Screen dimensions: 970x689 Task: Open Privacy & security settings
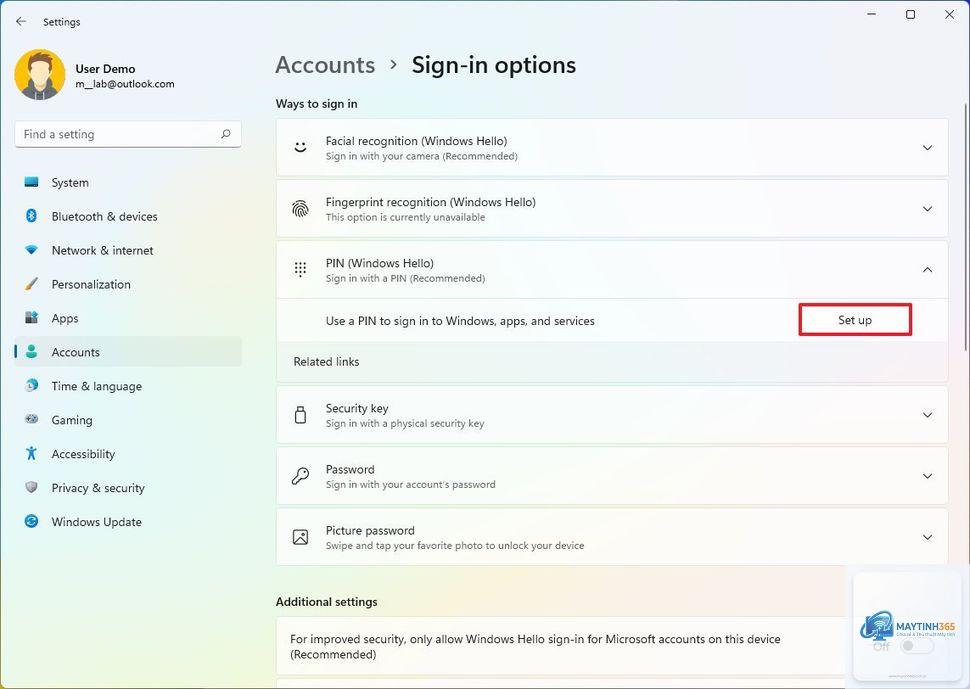click(127, 488)
